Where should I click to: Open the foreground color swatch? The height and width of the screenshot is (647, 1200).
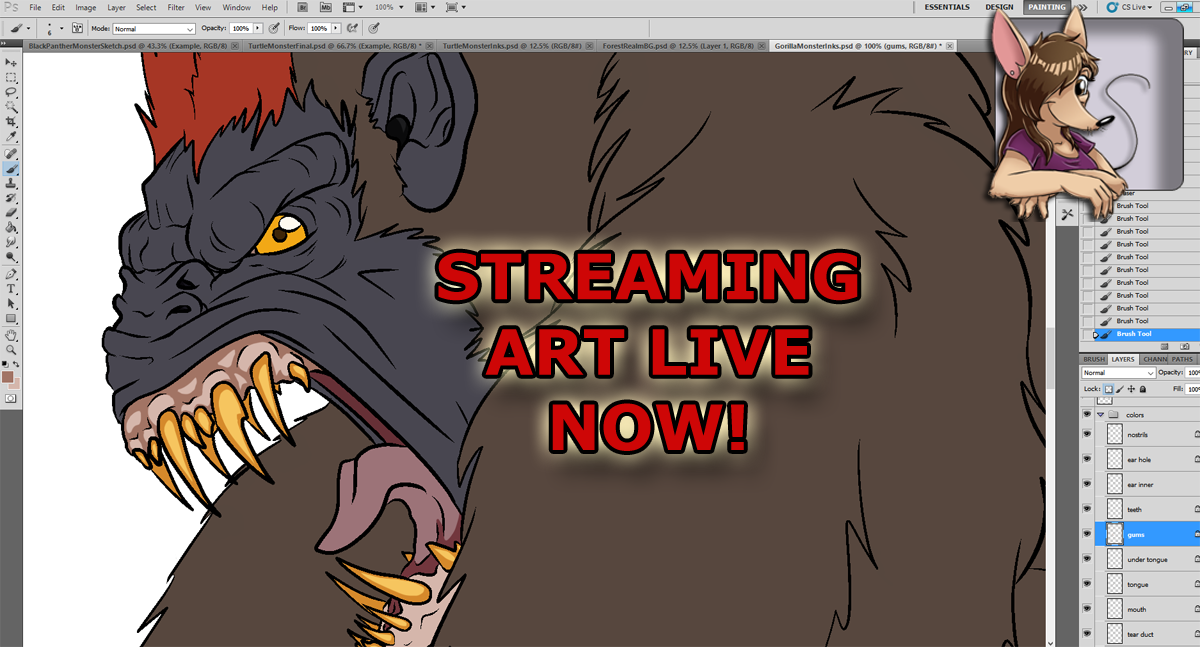point(8,377)
